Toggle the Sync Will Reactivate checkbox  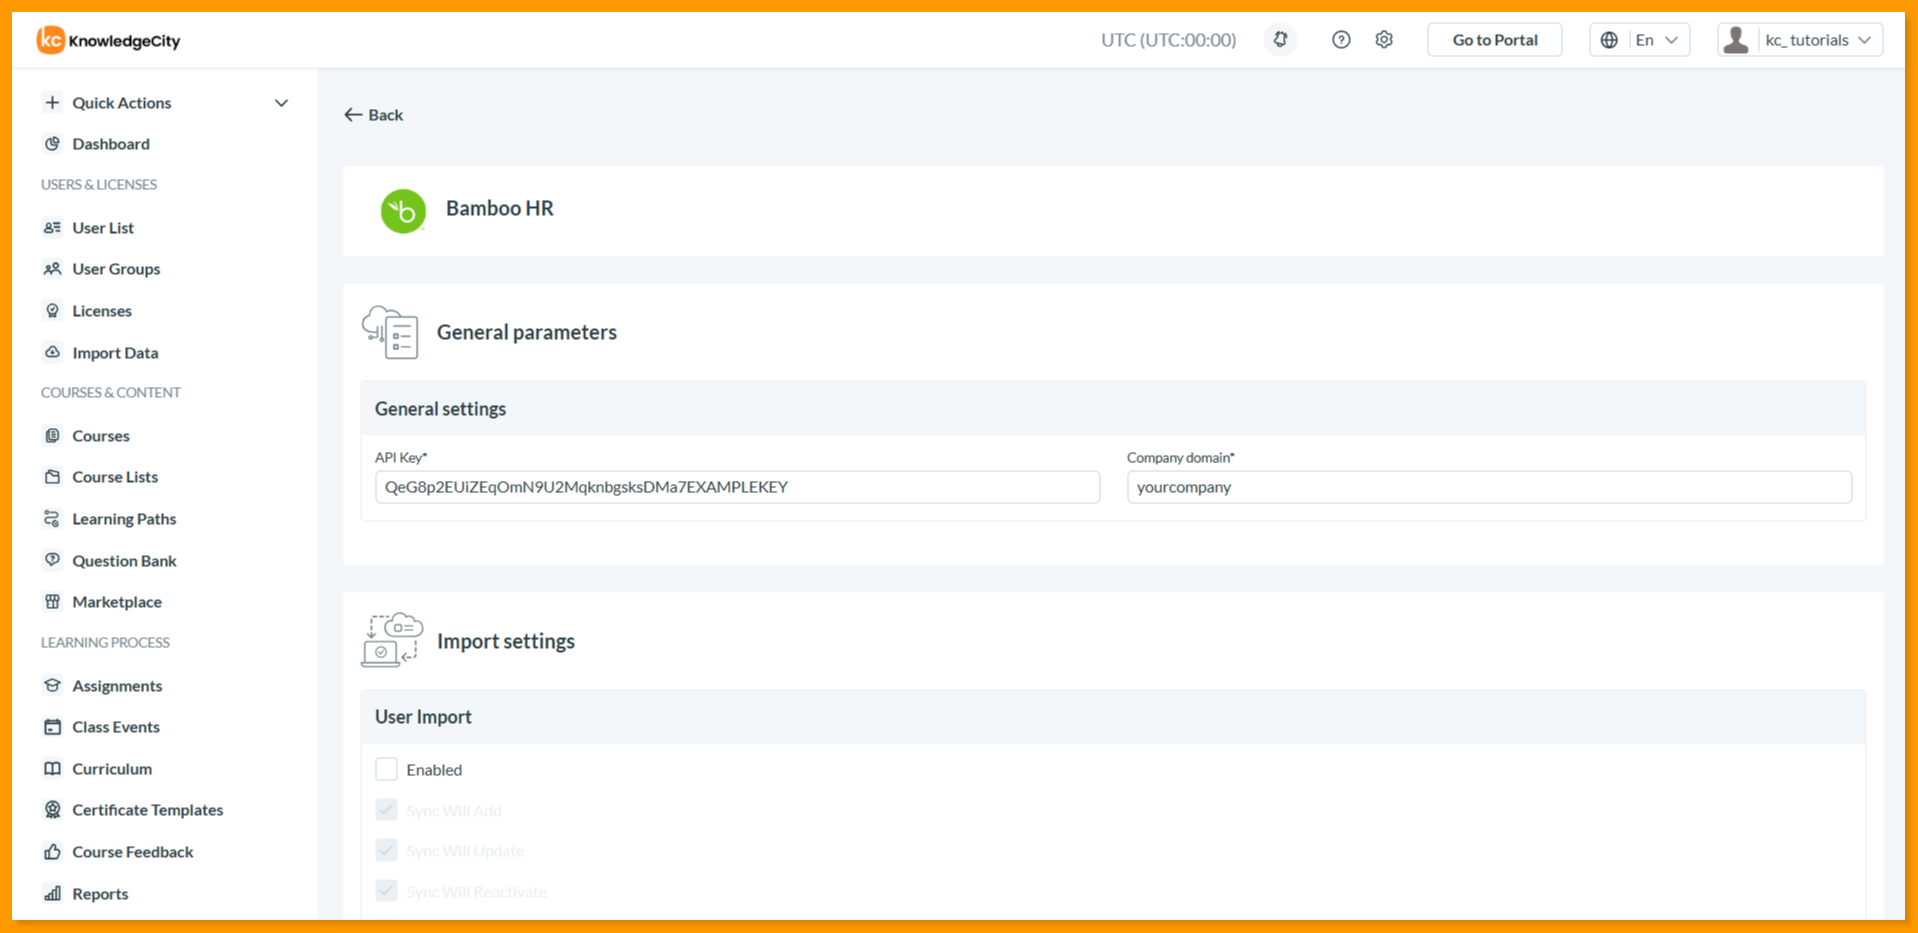click(x=386, y=891)
